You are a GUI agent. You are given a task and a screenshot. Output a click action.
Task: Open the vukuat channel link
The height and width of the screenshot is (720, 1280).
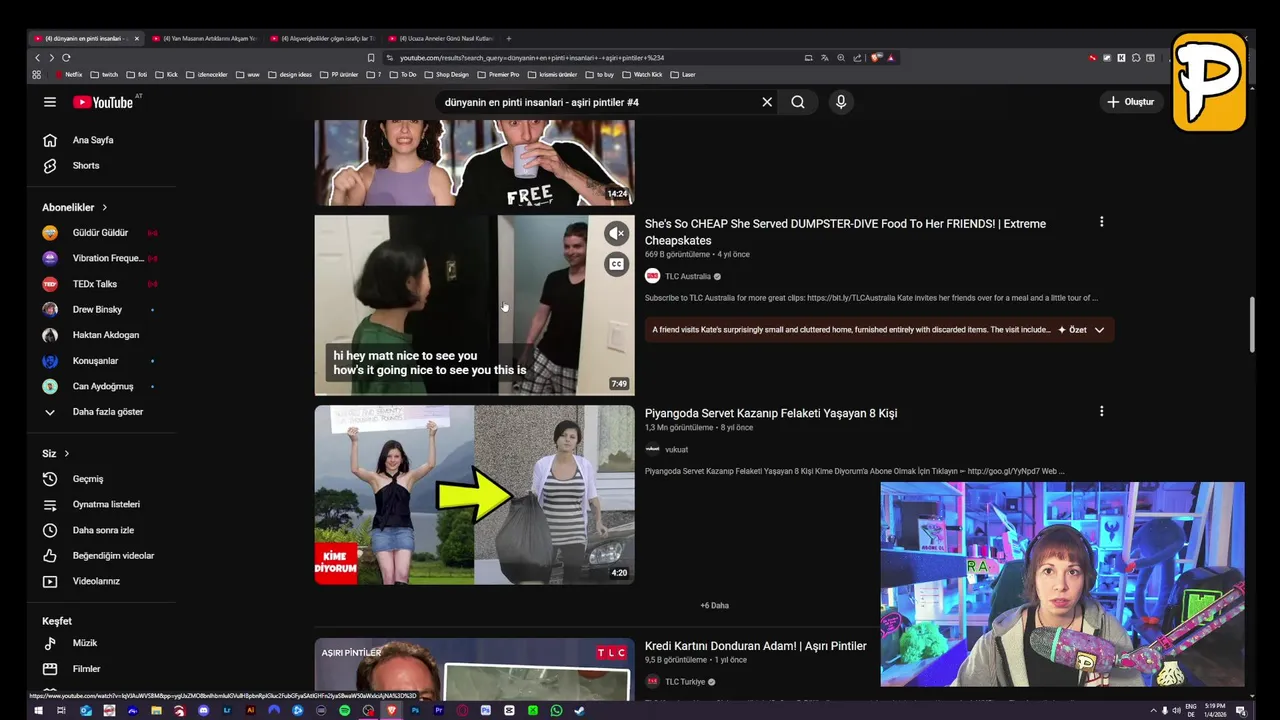[x=677, y=450]
